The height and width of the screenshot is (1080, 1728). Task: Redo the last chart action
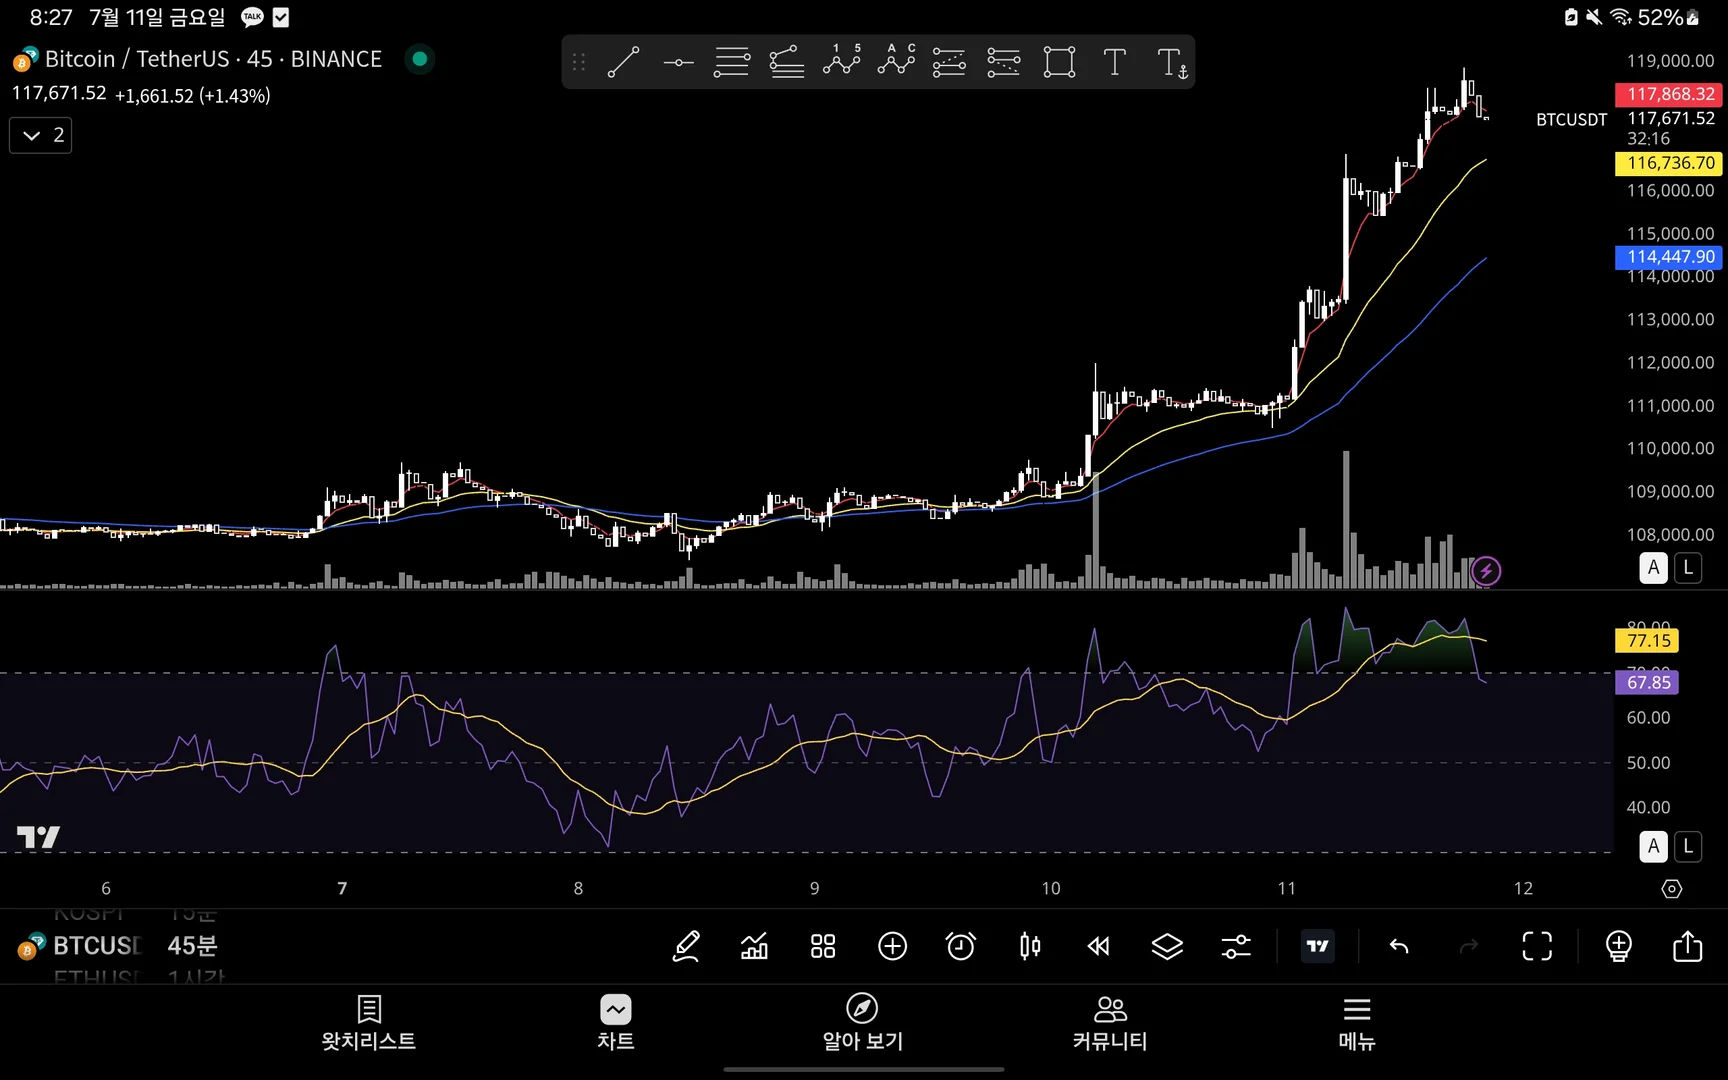pyautogui.click(x=1468, y=946)
